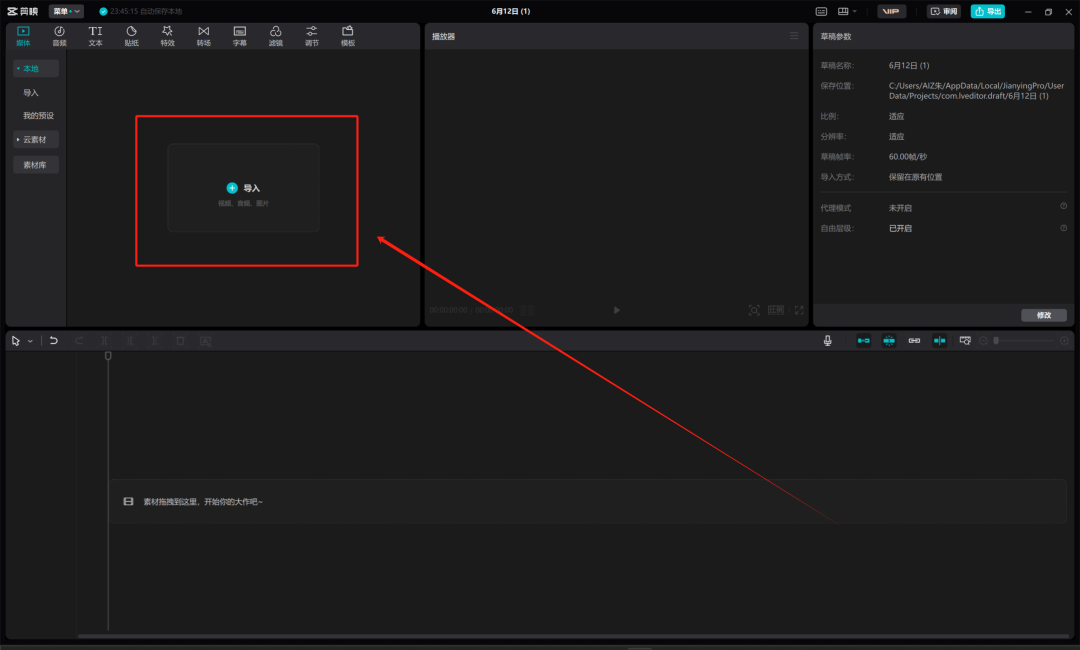Select 素材库 in the left sidebar

click(36, 165)
